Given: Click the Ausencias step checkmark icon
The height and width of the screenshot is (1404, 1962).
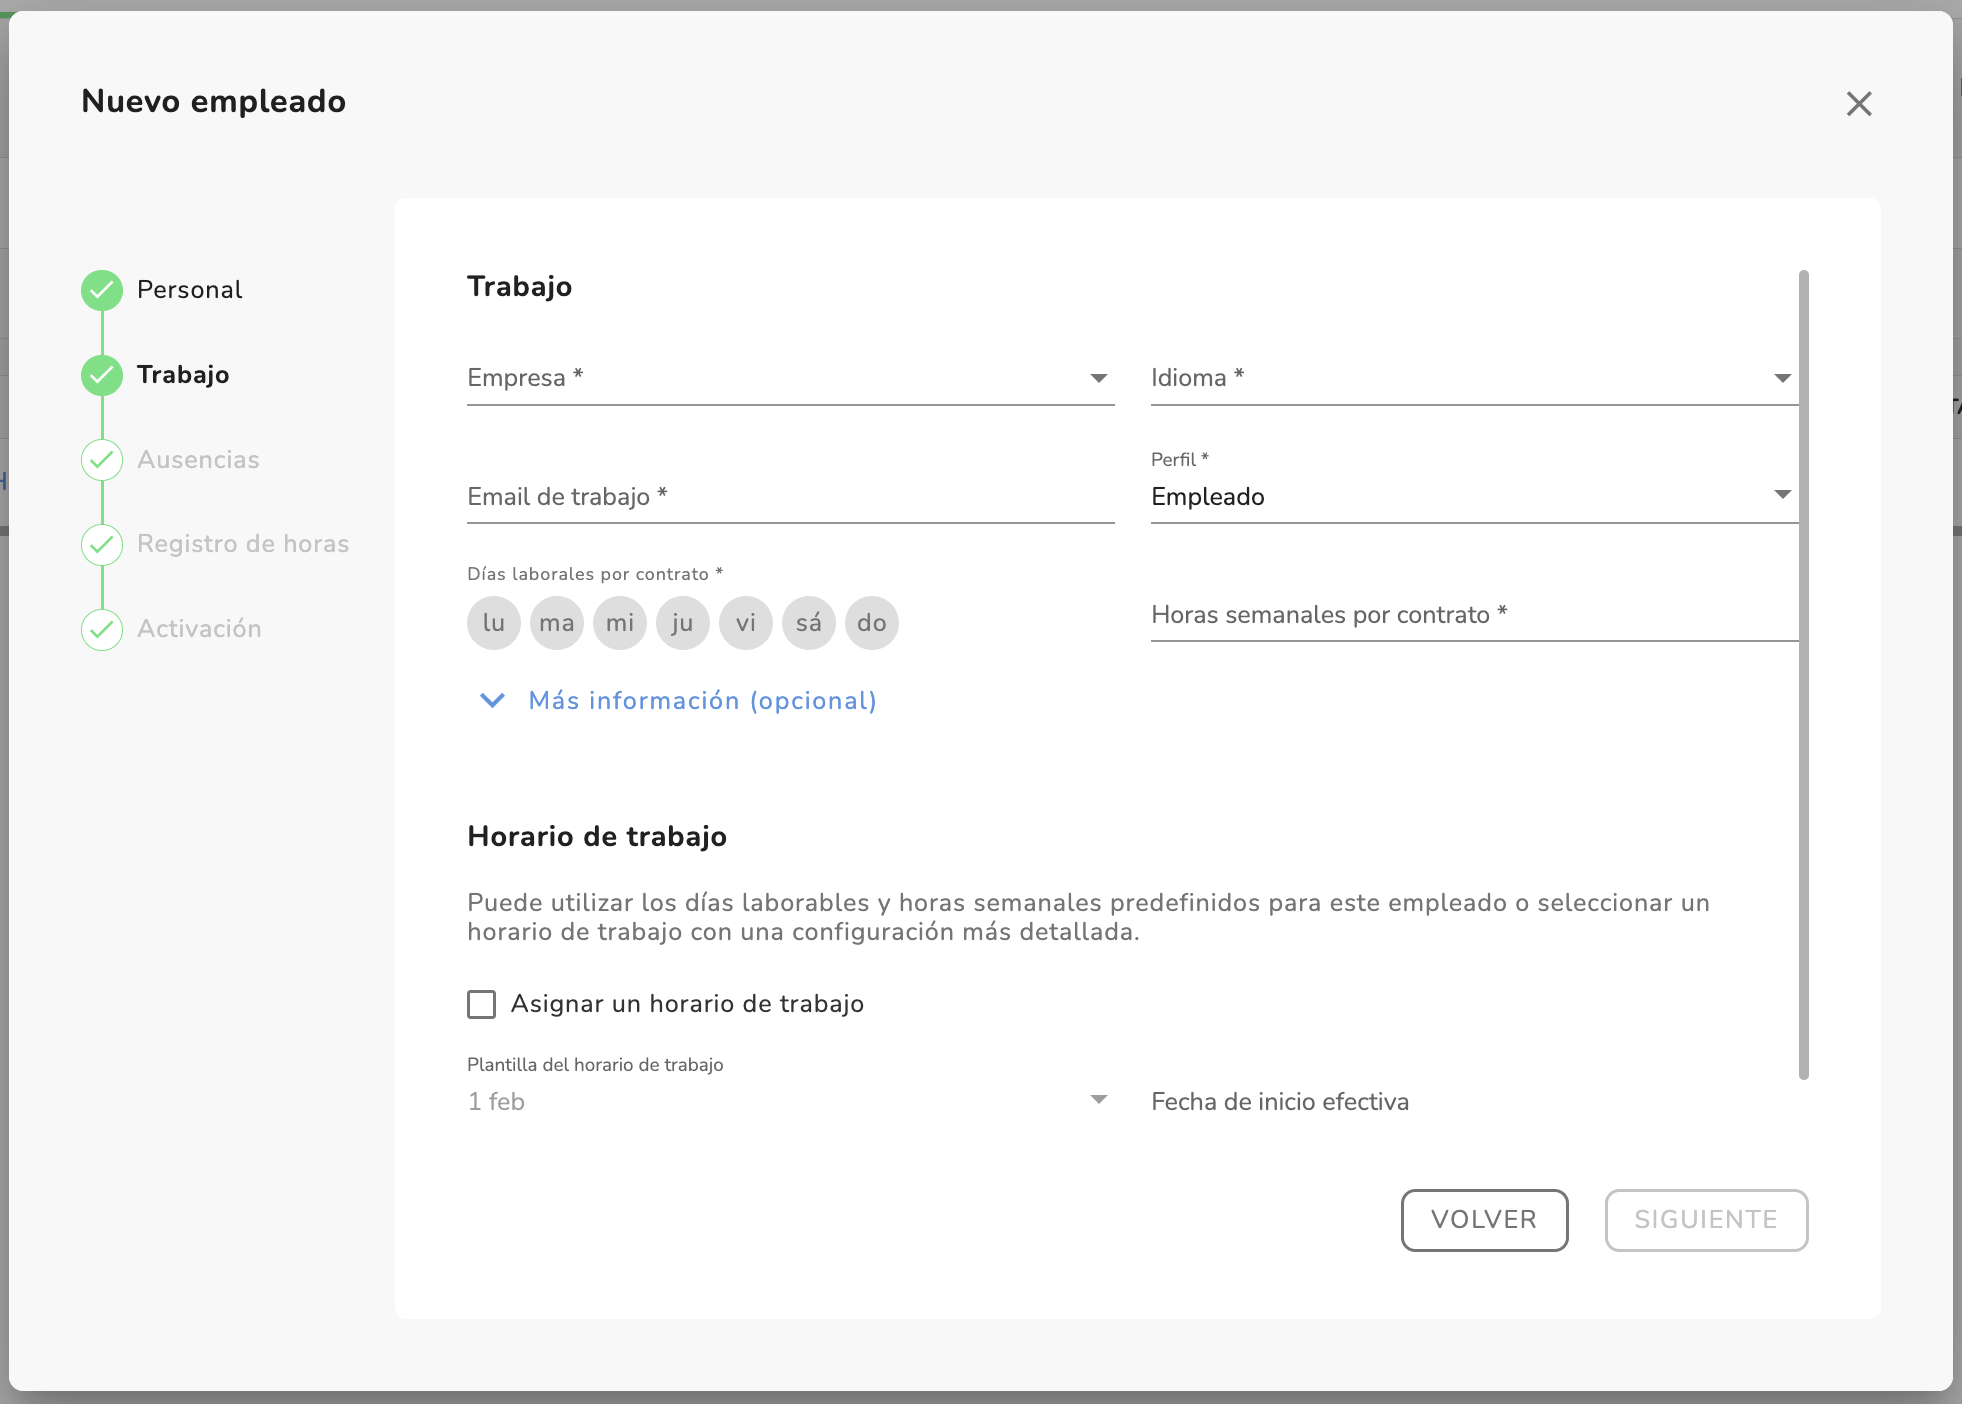Looking at the screenshot, I should tap(102, 460).
